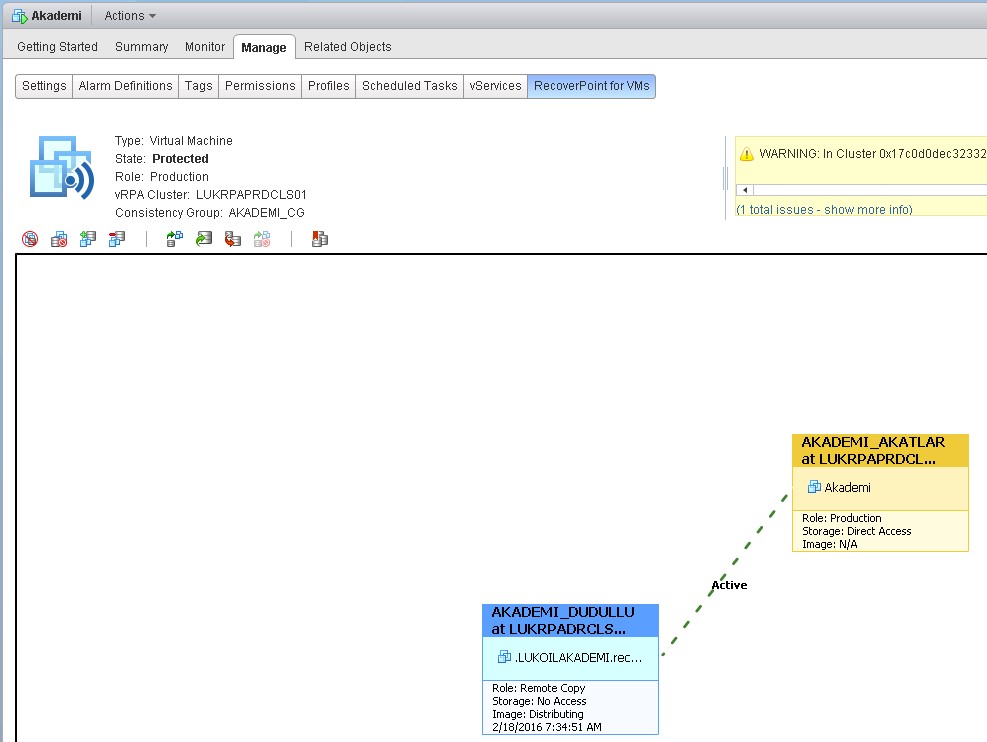Screen dimensions: 987x742
Task: Click the Active link status label
Action: click(729, 585)
